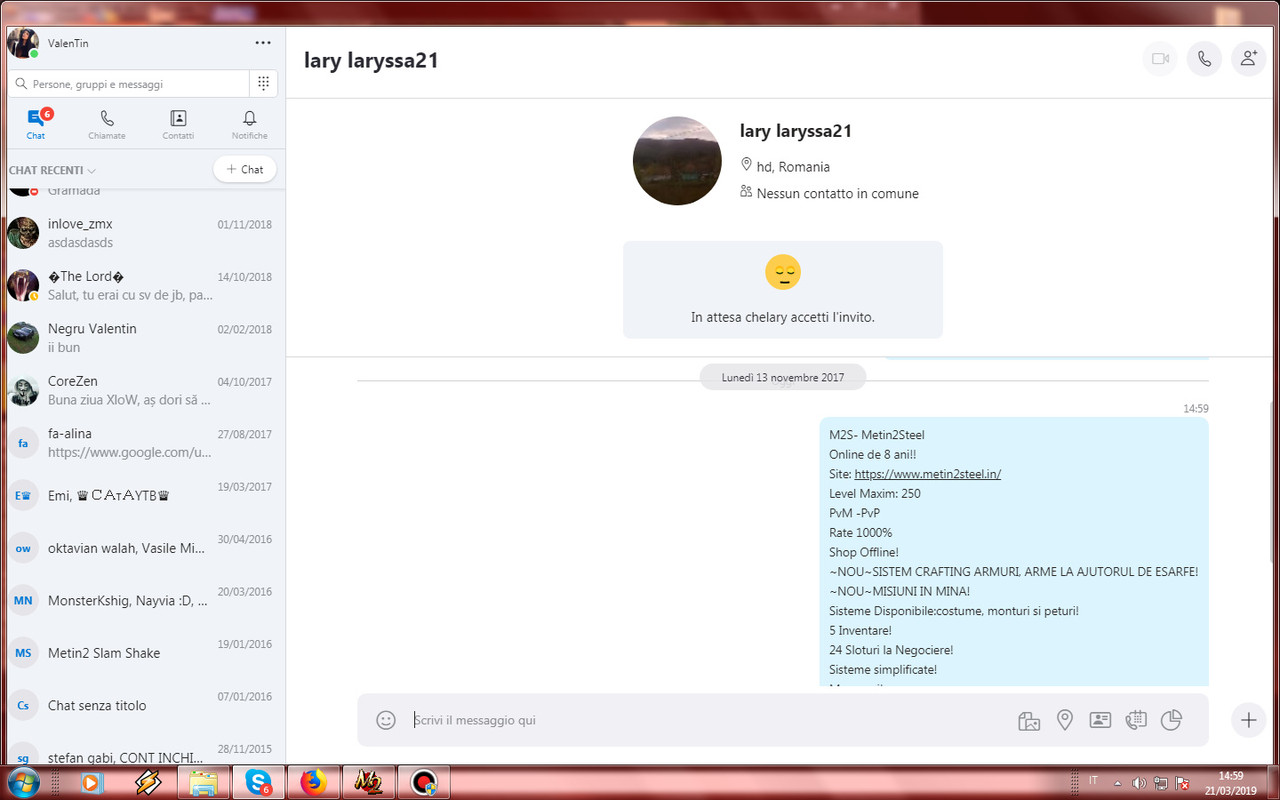Open Skype from the taskbar

click(x=258, y=782)
